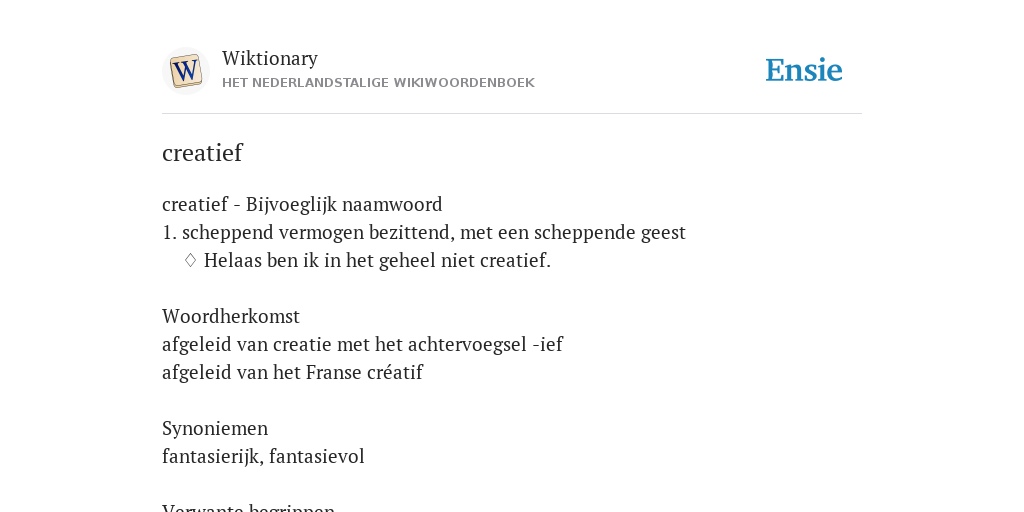Click the synonym fantasierijk
Image resolution: width=1024 pixels, height=512 pixels.
coord(212,456)
